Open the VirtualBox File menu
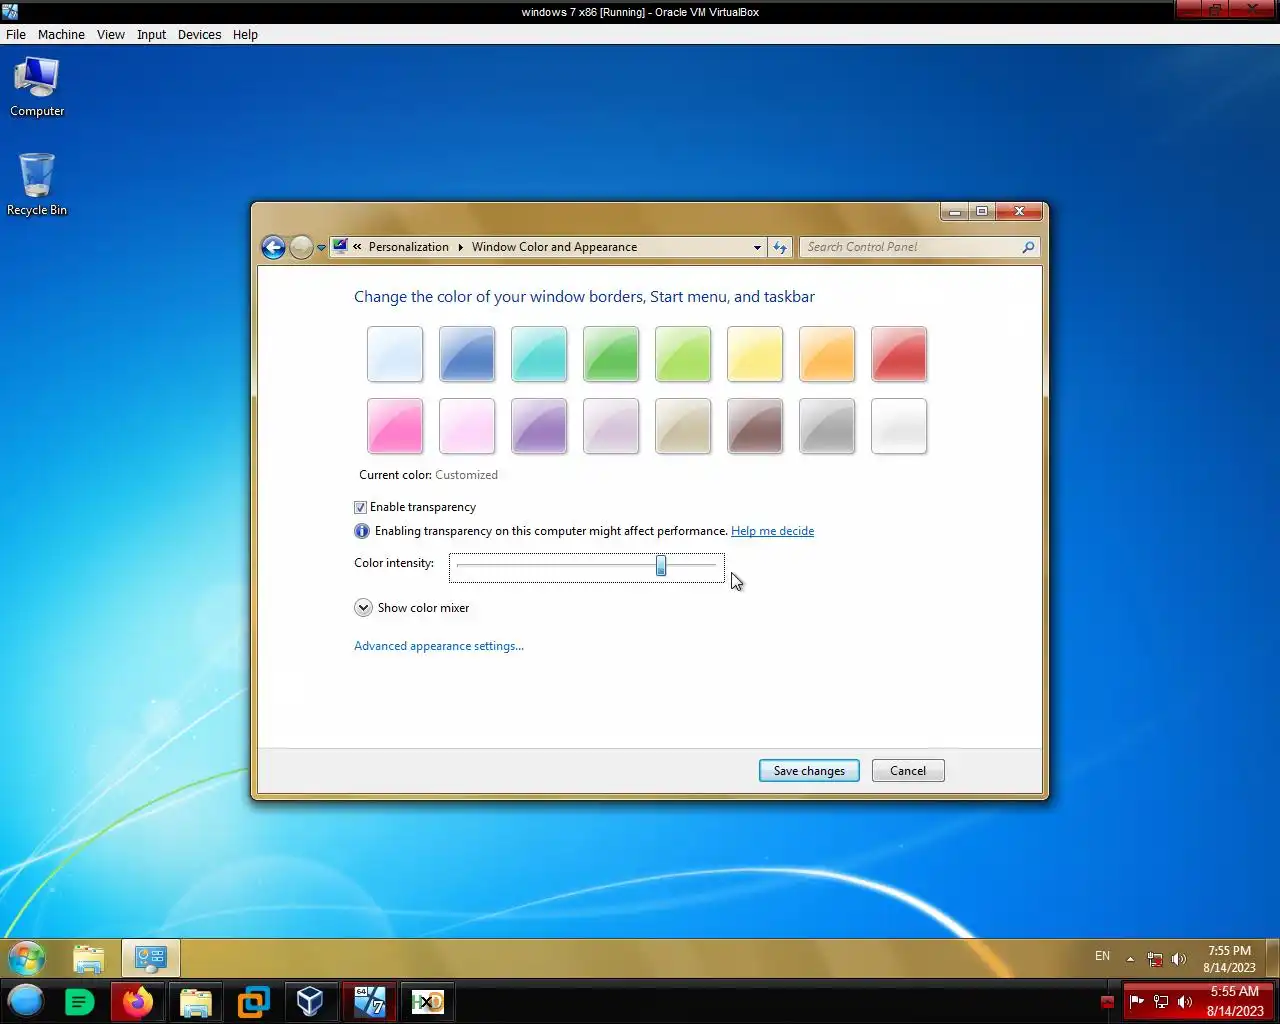 coord(16,34)
